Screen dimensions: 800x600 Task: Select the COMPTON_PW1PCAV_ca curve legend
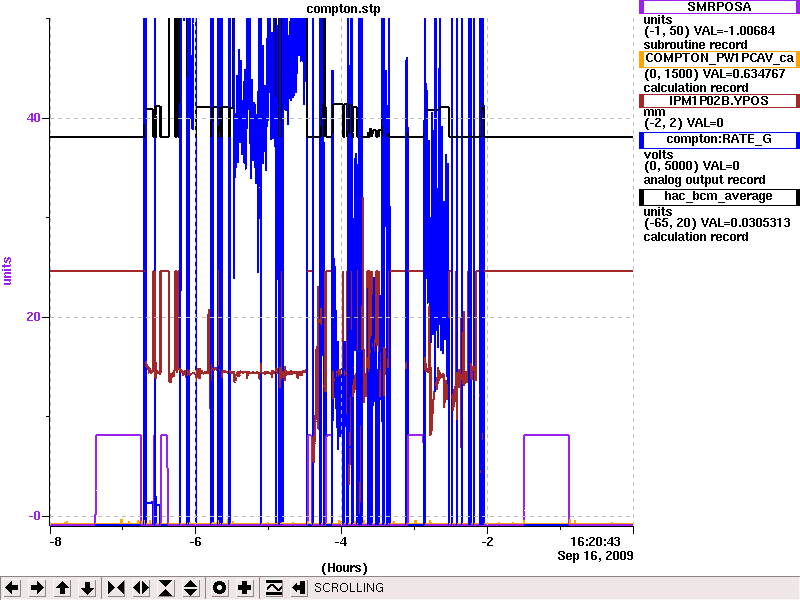click(719, 58)
